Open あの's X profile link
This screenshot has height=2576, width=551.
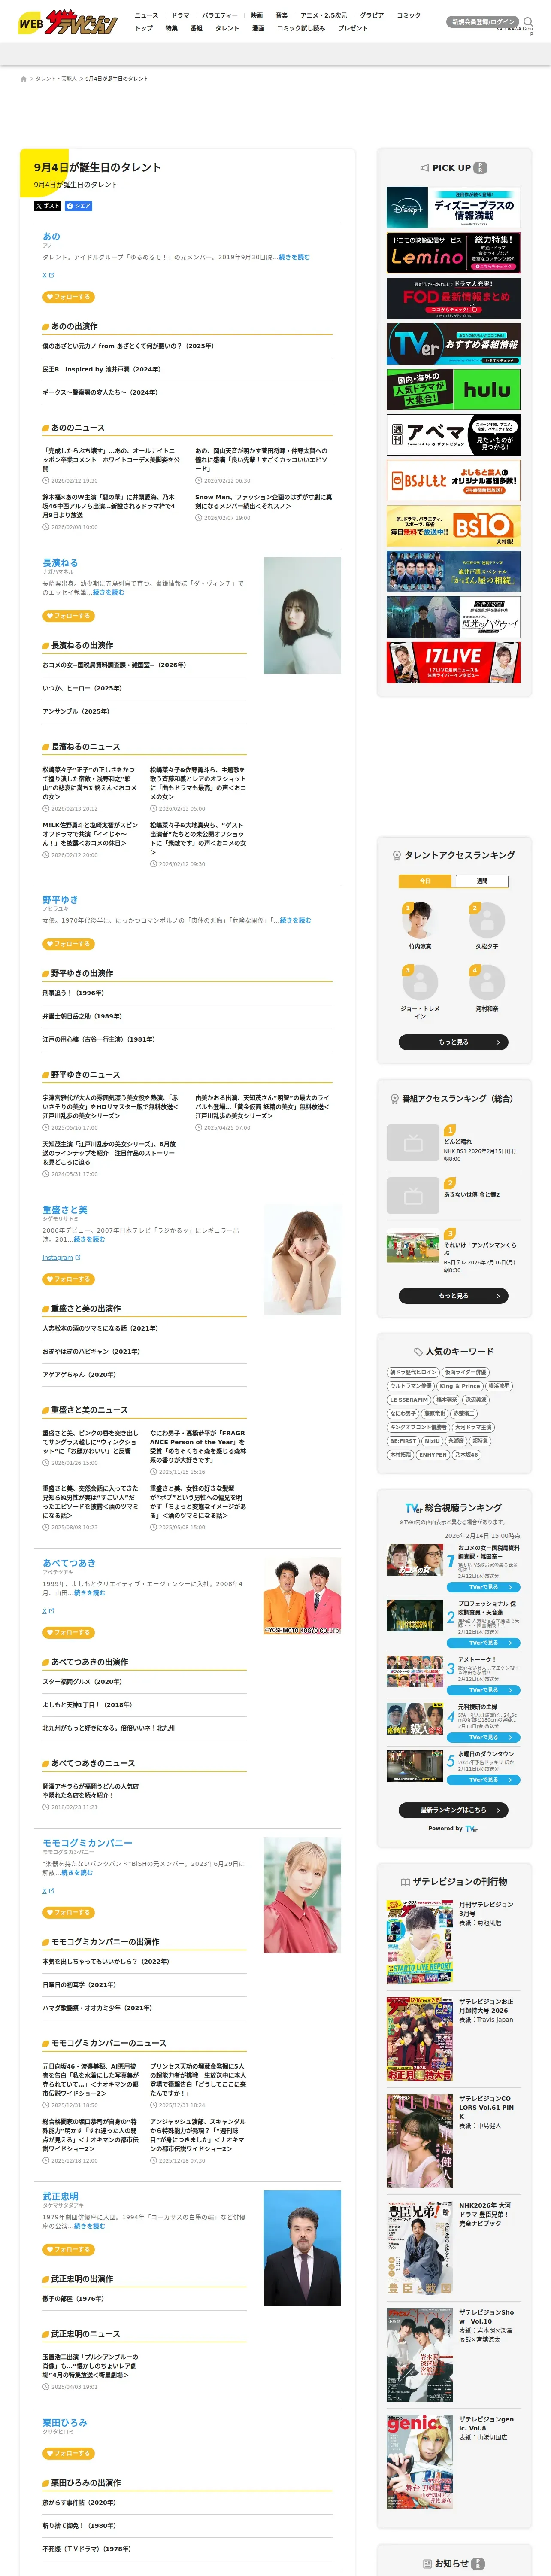pyautogui.click(x=48, y=275)
